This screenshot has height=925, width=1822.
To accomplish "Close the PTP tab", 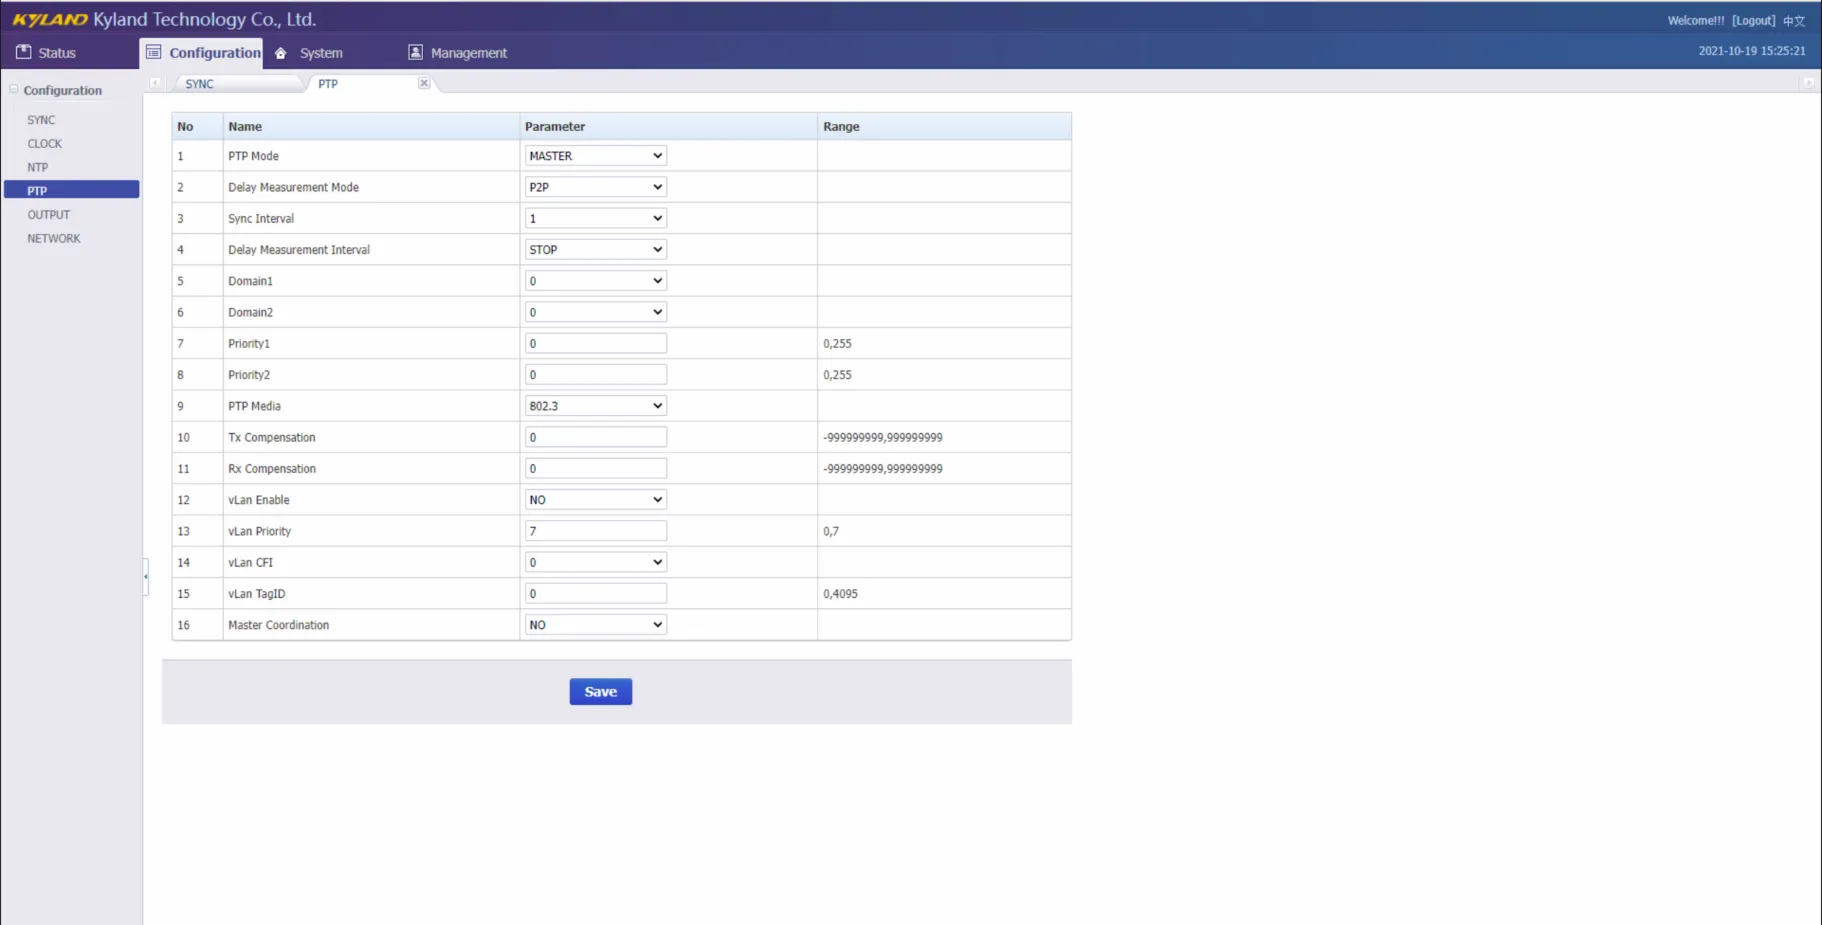I will click(x=424, y=83).
